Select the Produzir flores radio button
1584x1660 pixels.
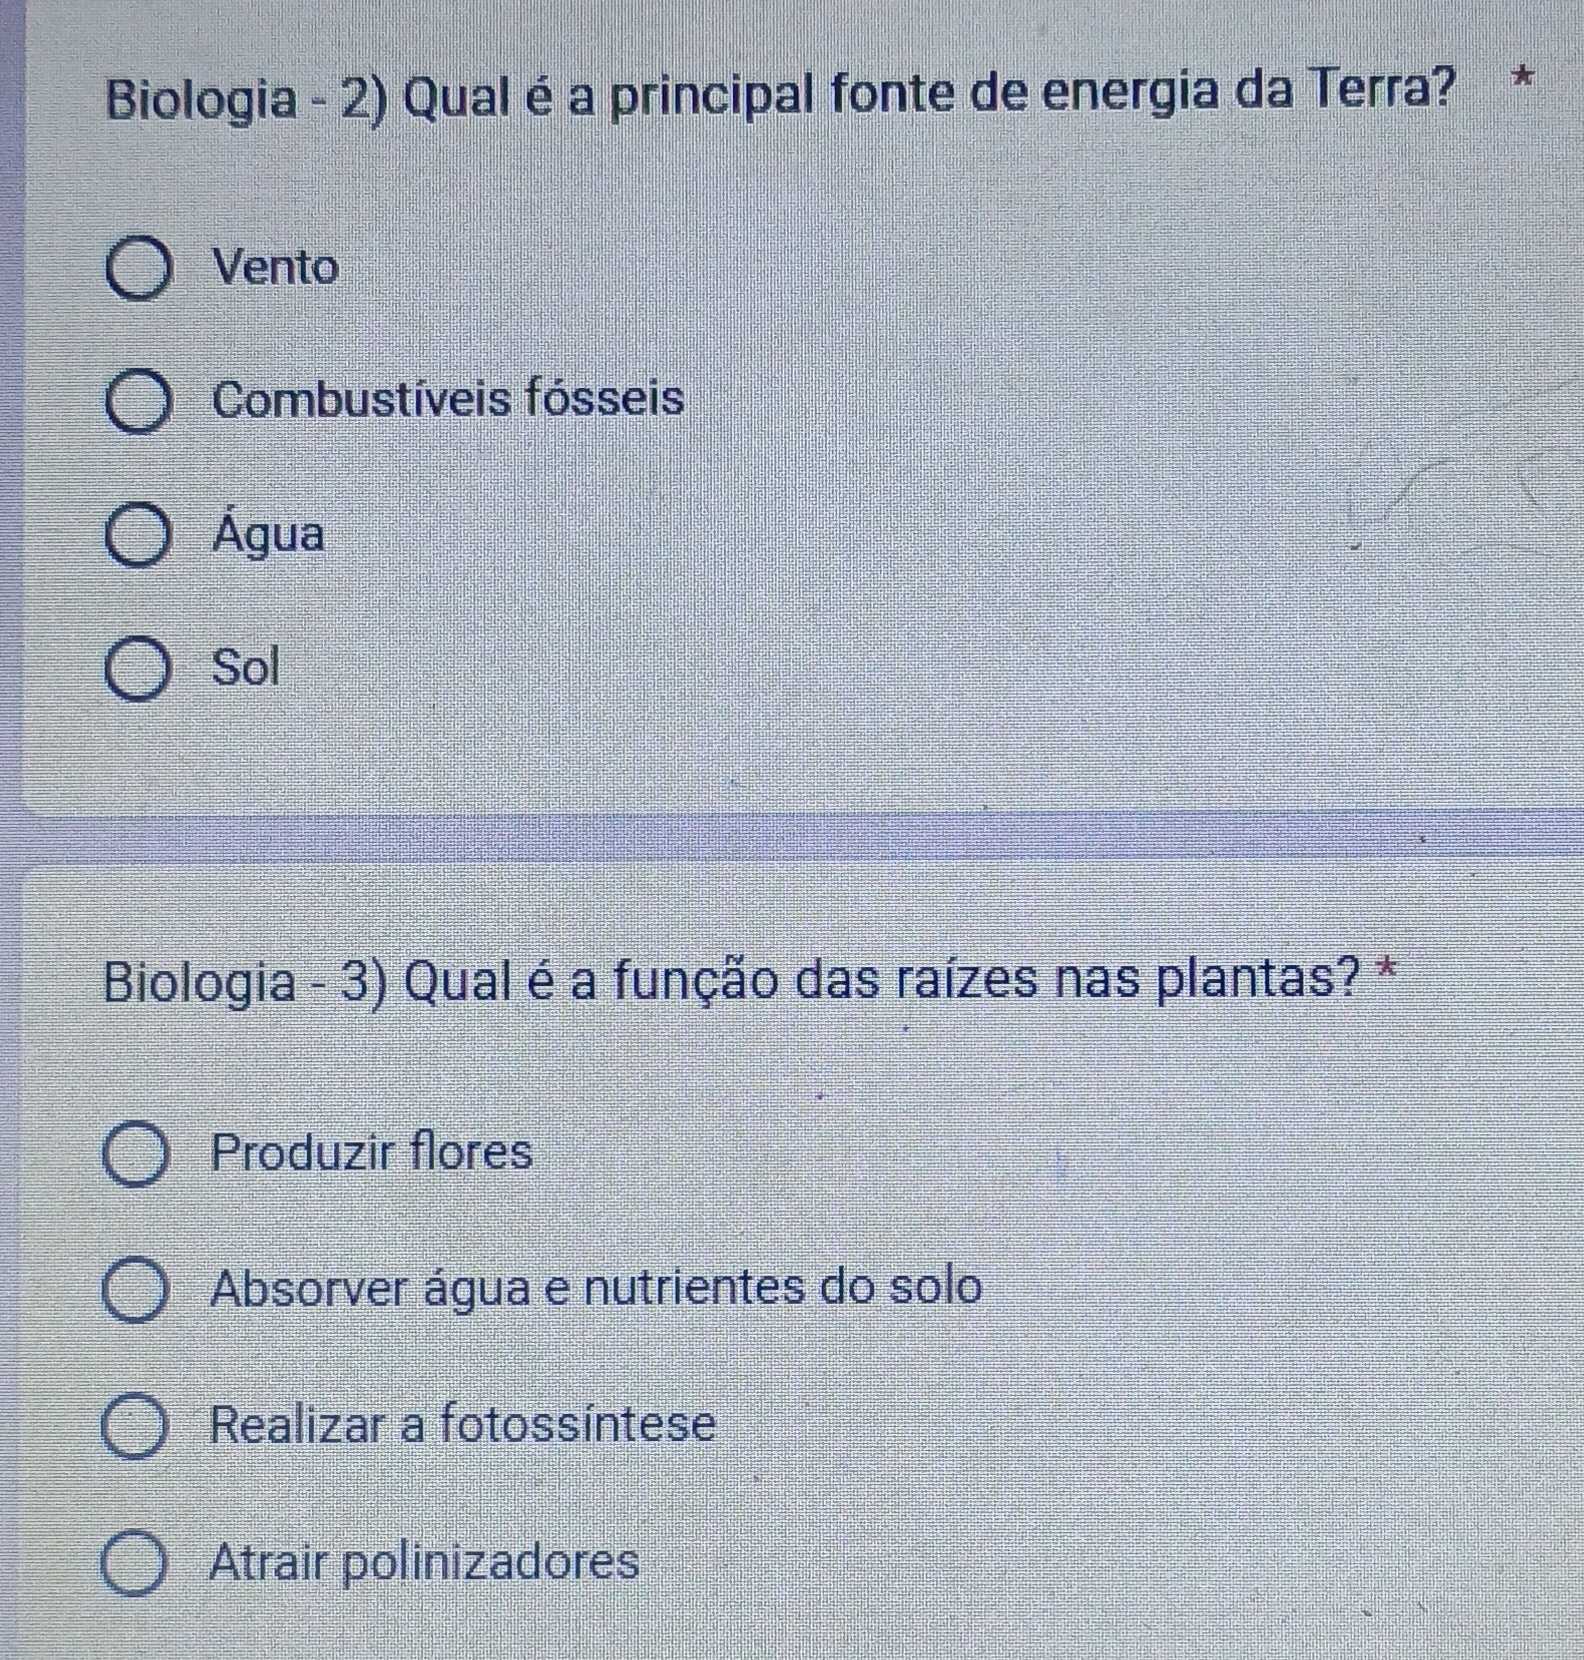point(136,1157)
